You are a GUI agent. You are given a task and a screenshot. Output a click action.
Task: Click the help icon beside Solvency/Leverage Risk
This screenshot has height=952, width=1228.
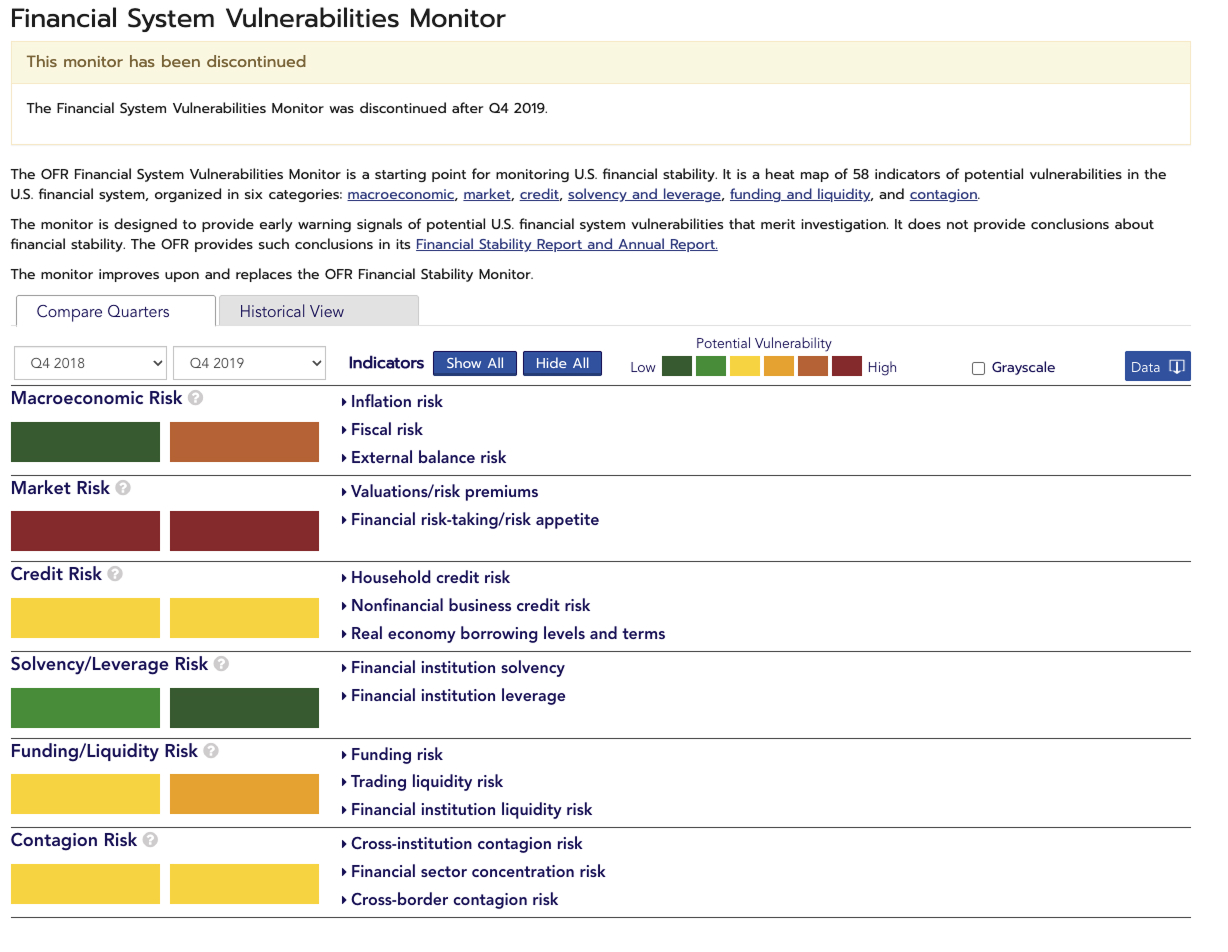click(x=220, y=664)
